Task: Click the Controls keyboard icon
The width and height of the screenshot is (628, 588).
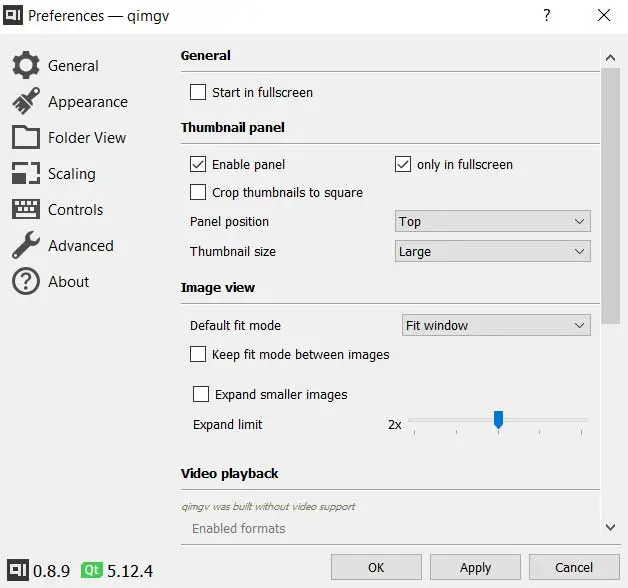Action: [25, 210]
